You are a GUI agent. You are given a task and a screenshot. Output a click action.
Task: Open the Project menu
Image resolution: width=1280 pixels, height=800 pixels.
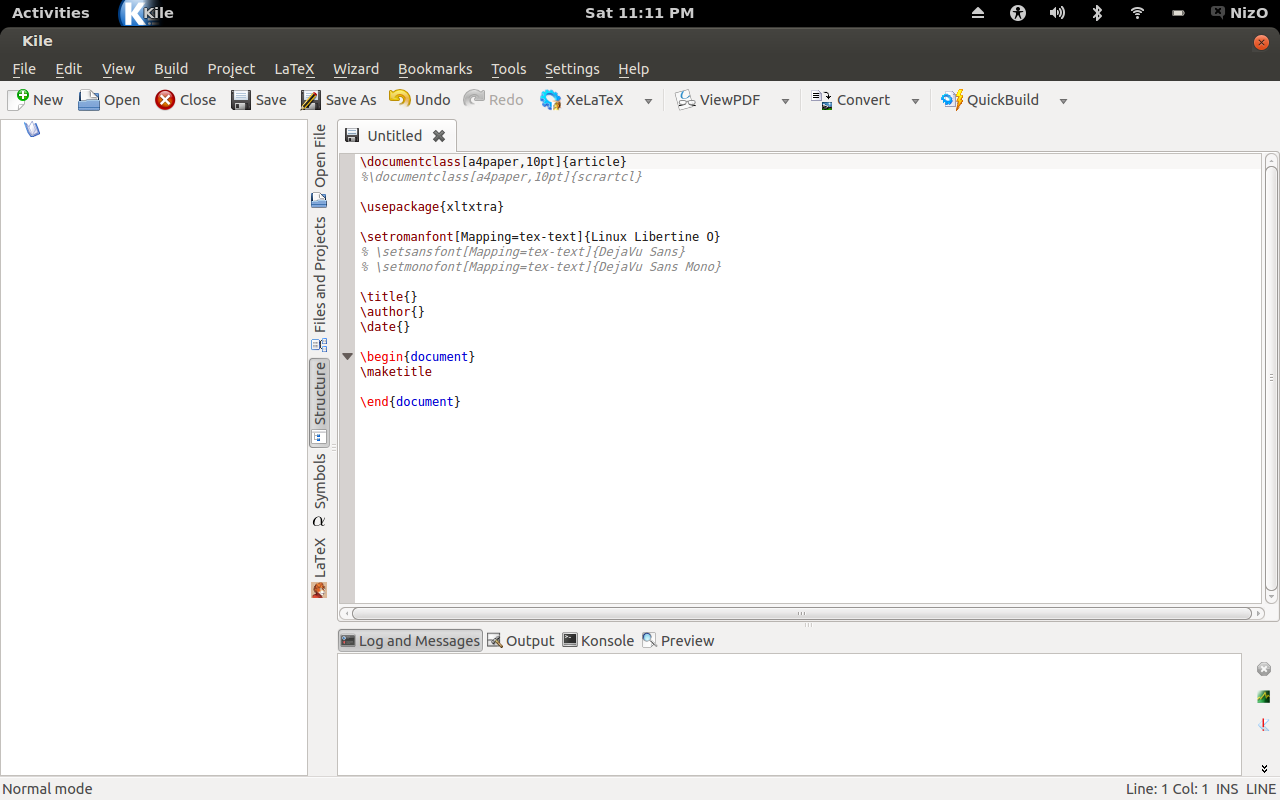[x=231, y=69]
